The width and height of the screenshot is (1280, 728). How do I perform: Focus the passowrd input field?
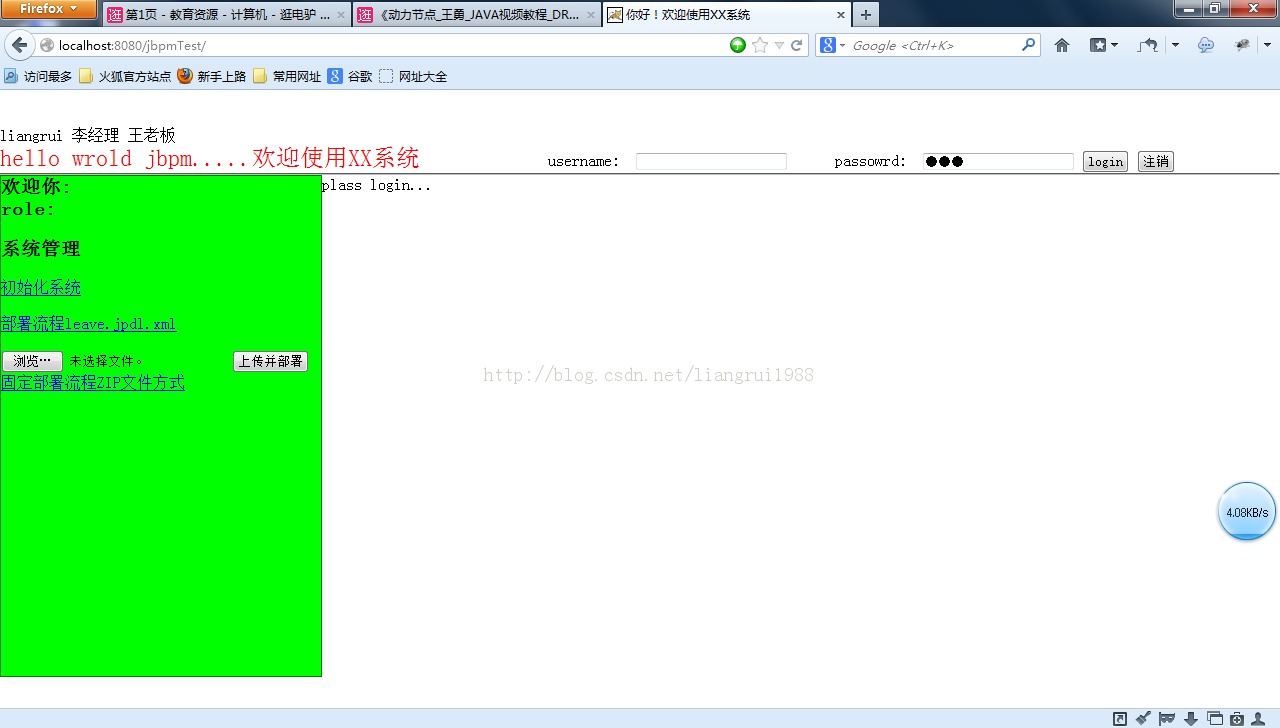[x=998, y=162]
